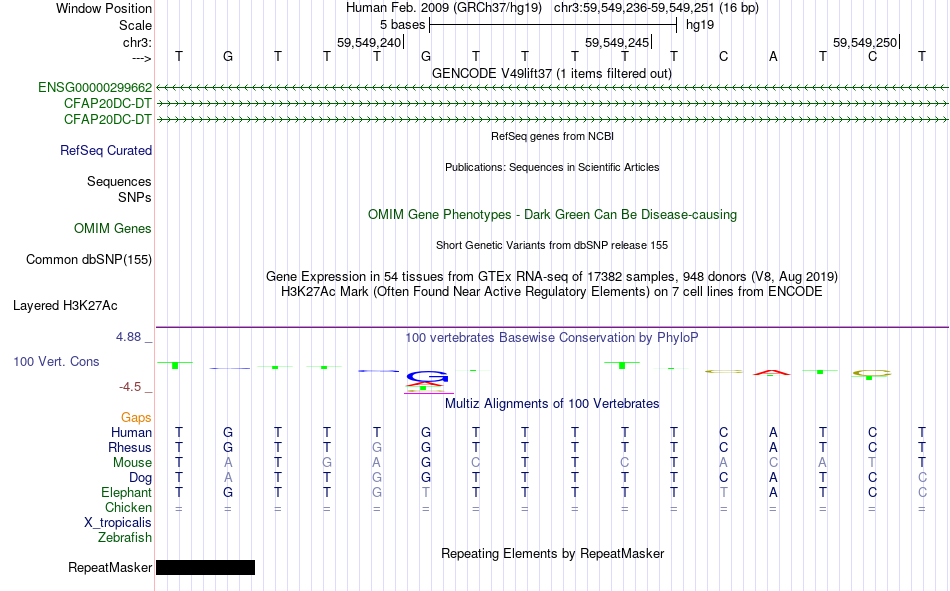Image resolution: width=950 pixels, height=591 pixels.
Task: Click the SNPs track label
Action: (x=135, y=198)
